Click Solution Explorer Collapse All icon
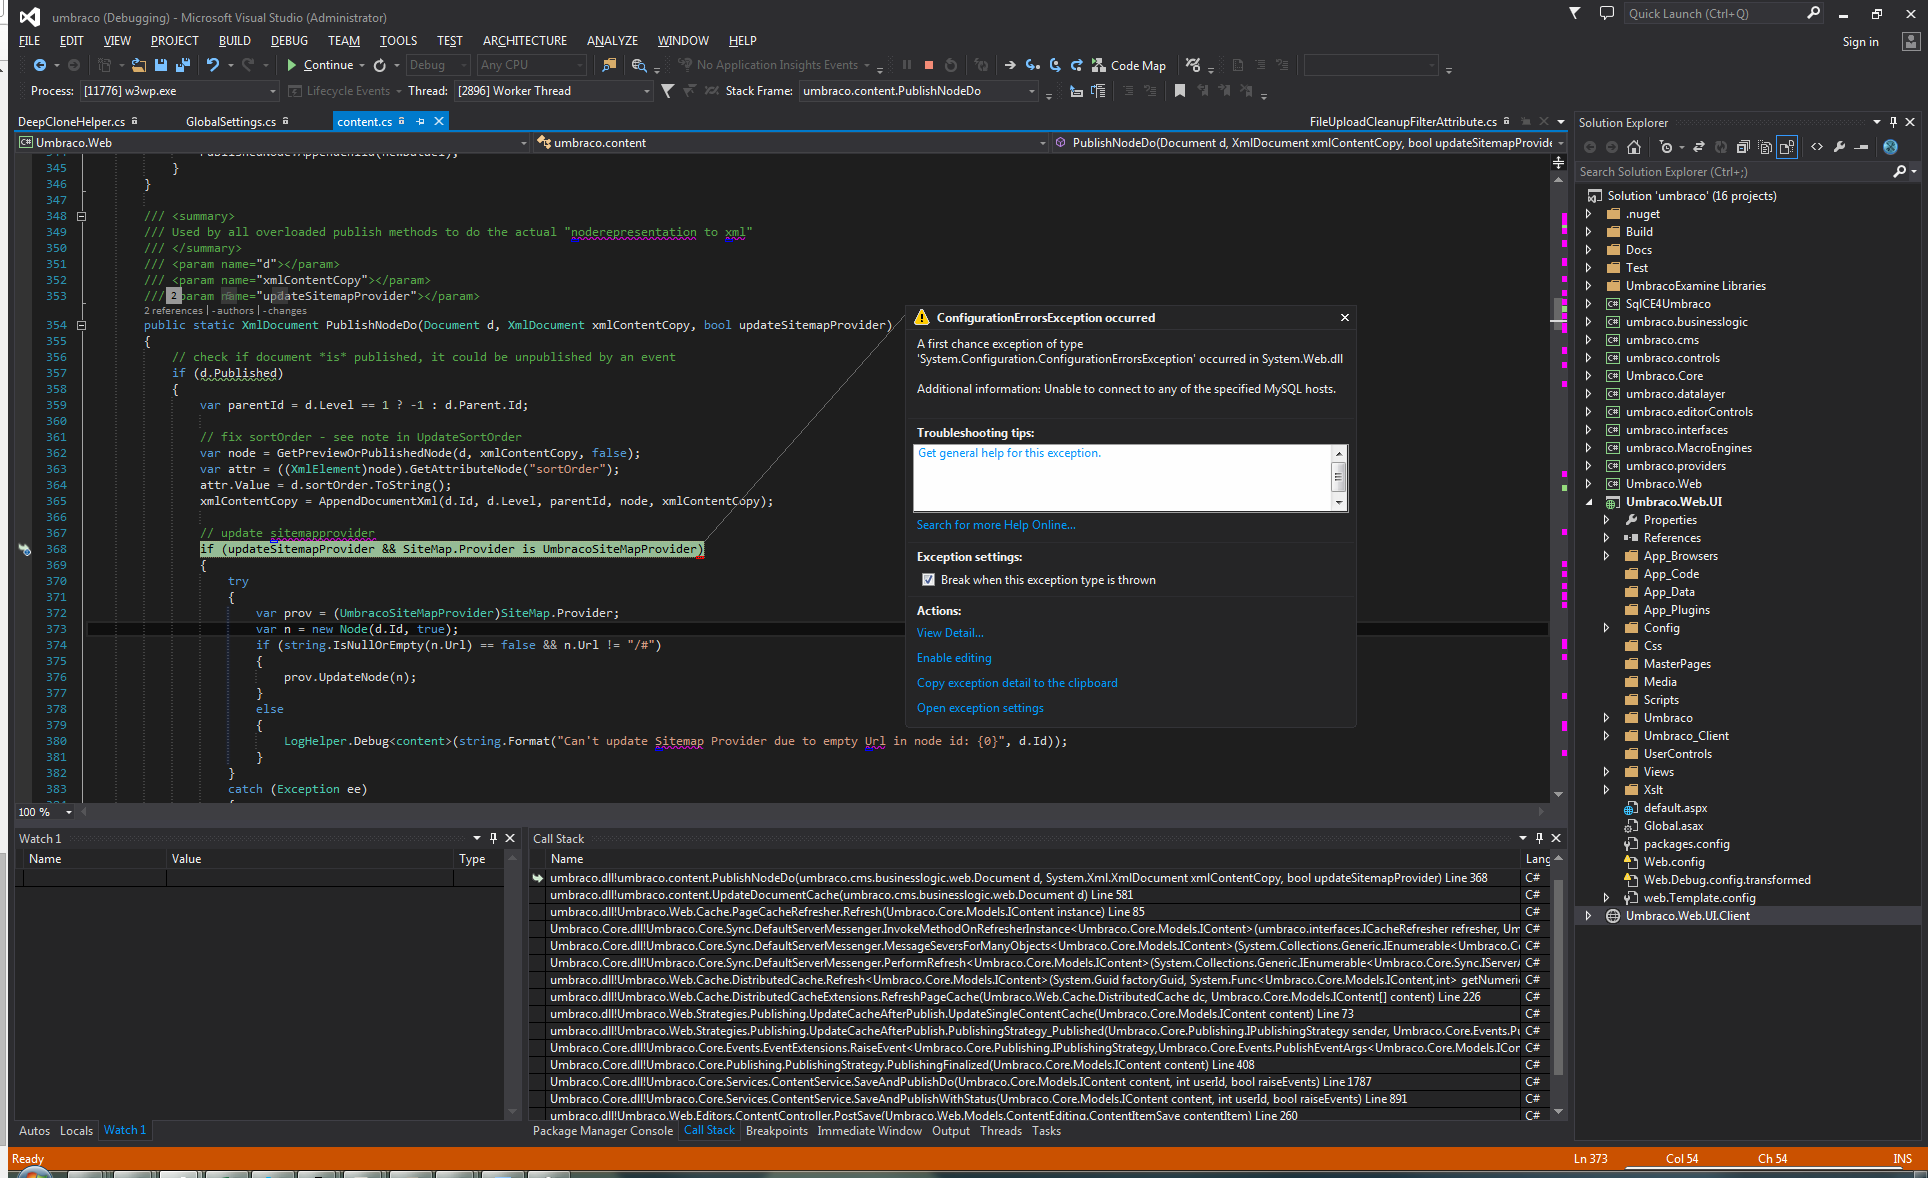 pos(1743,147)
